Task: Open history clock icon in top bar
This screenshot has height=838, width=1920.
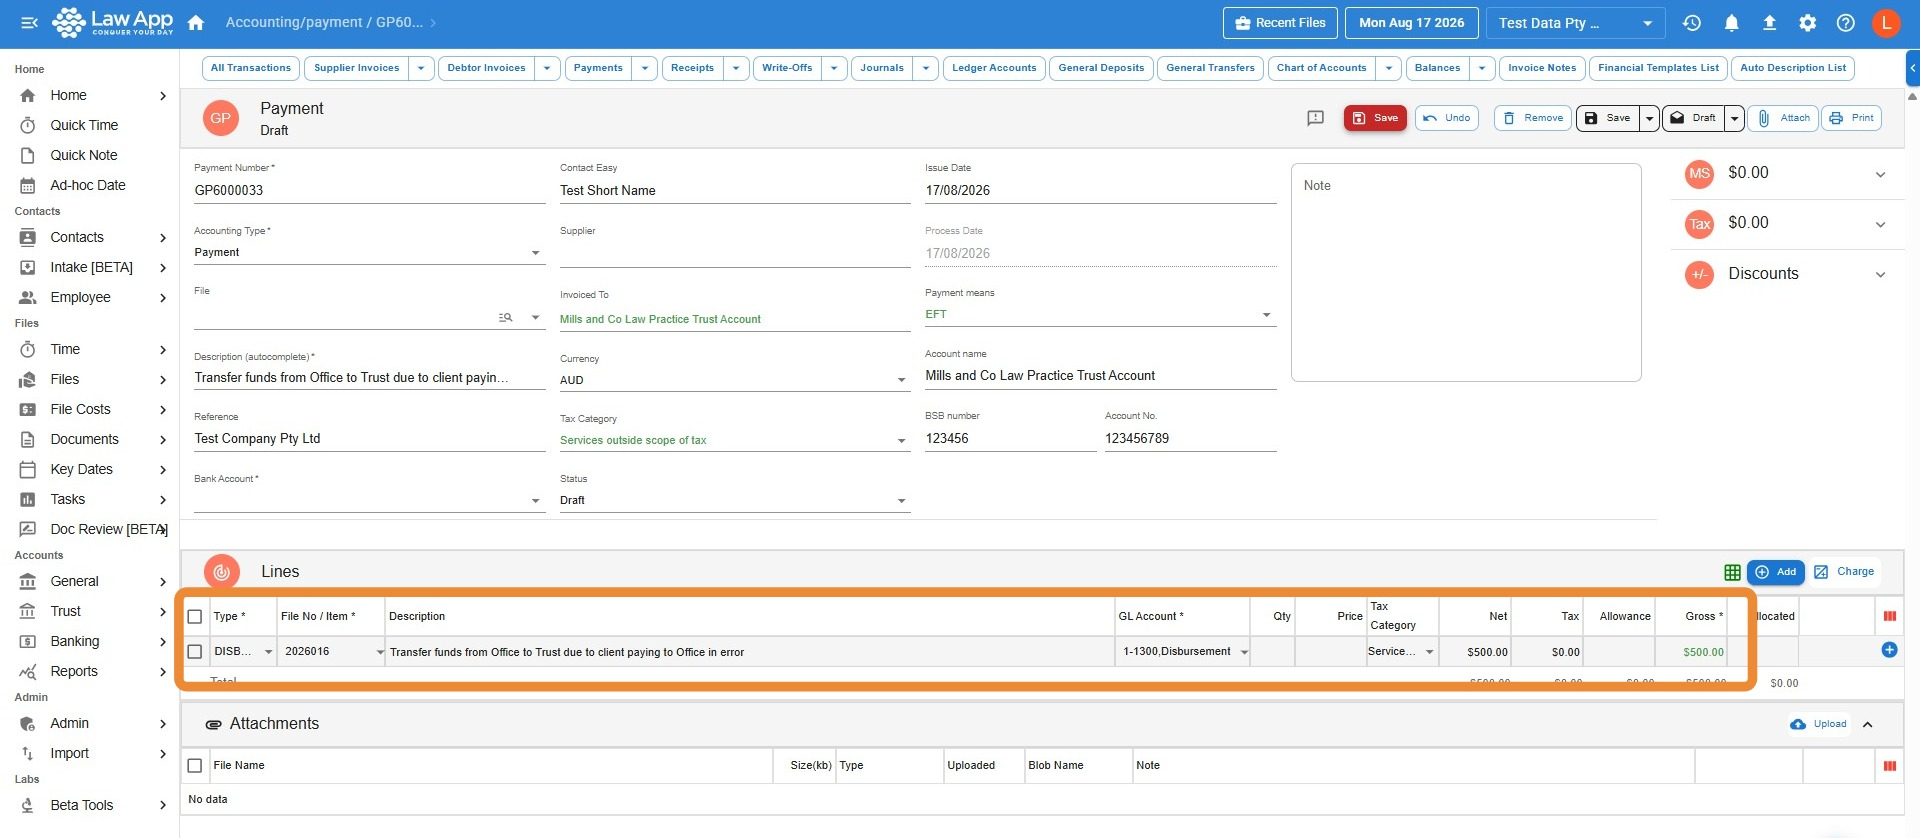Action: pos(1692,23)
